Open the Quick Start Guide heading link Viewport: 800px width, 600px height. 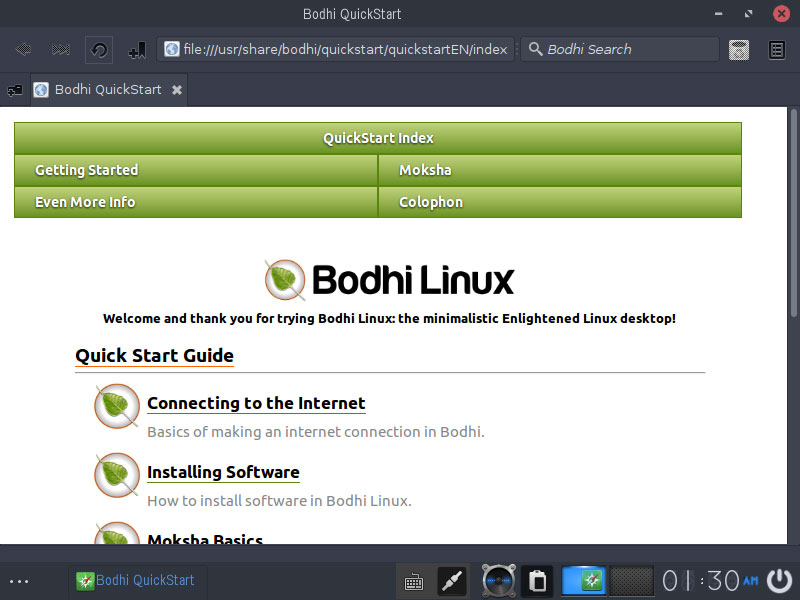[x=155, y=355]
